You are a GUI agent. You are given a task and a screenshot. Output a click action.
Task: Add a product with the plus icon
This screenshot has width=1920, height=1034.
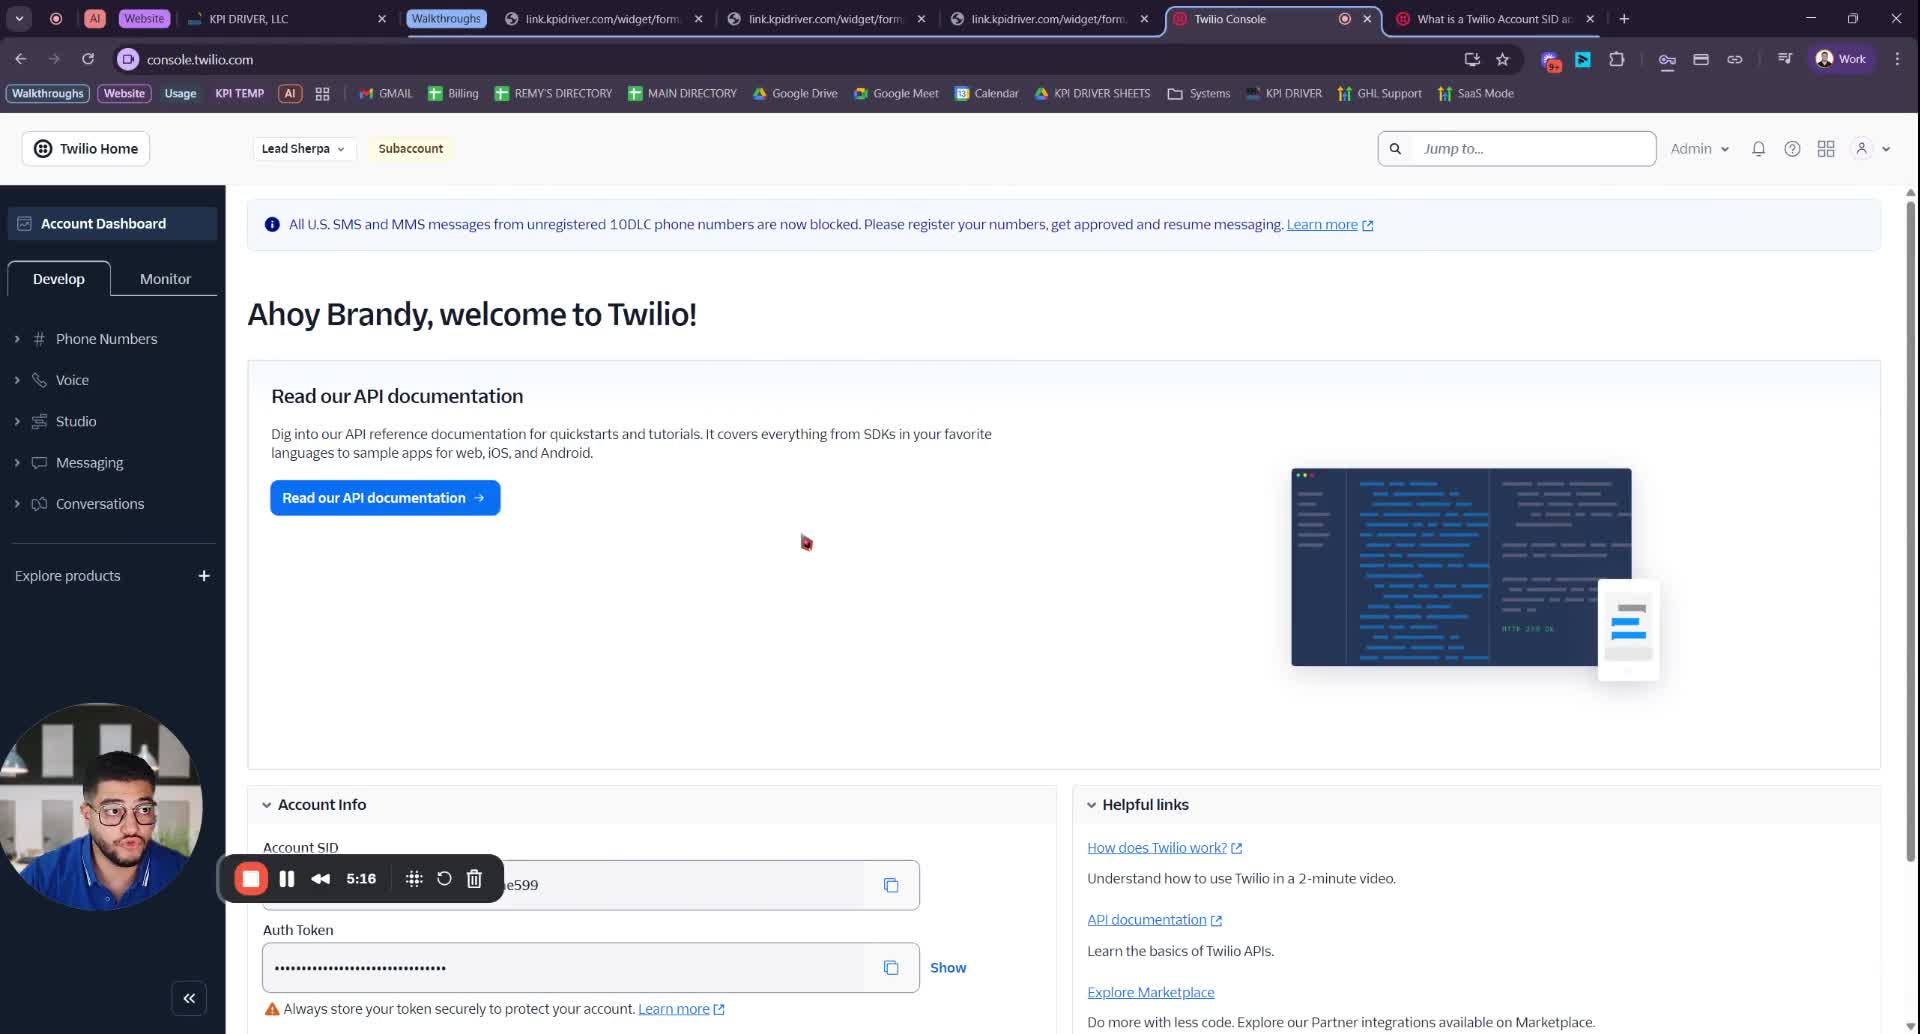[x=204, y=576]
